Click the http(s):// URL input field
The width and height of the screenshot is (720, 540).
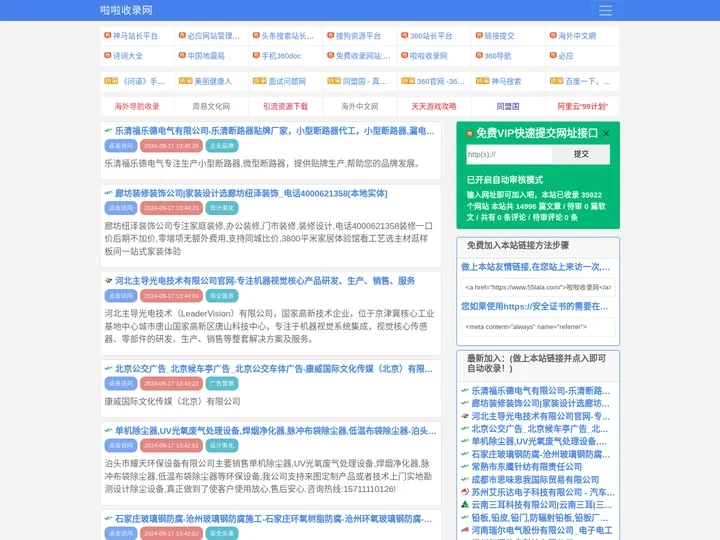click(509, 154)
